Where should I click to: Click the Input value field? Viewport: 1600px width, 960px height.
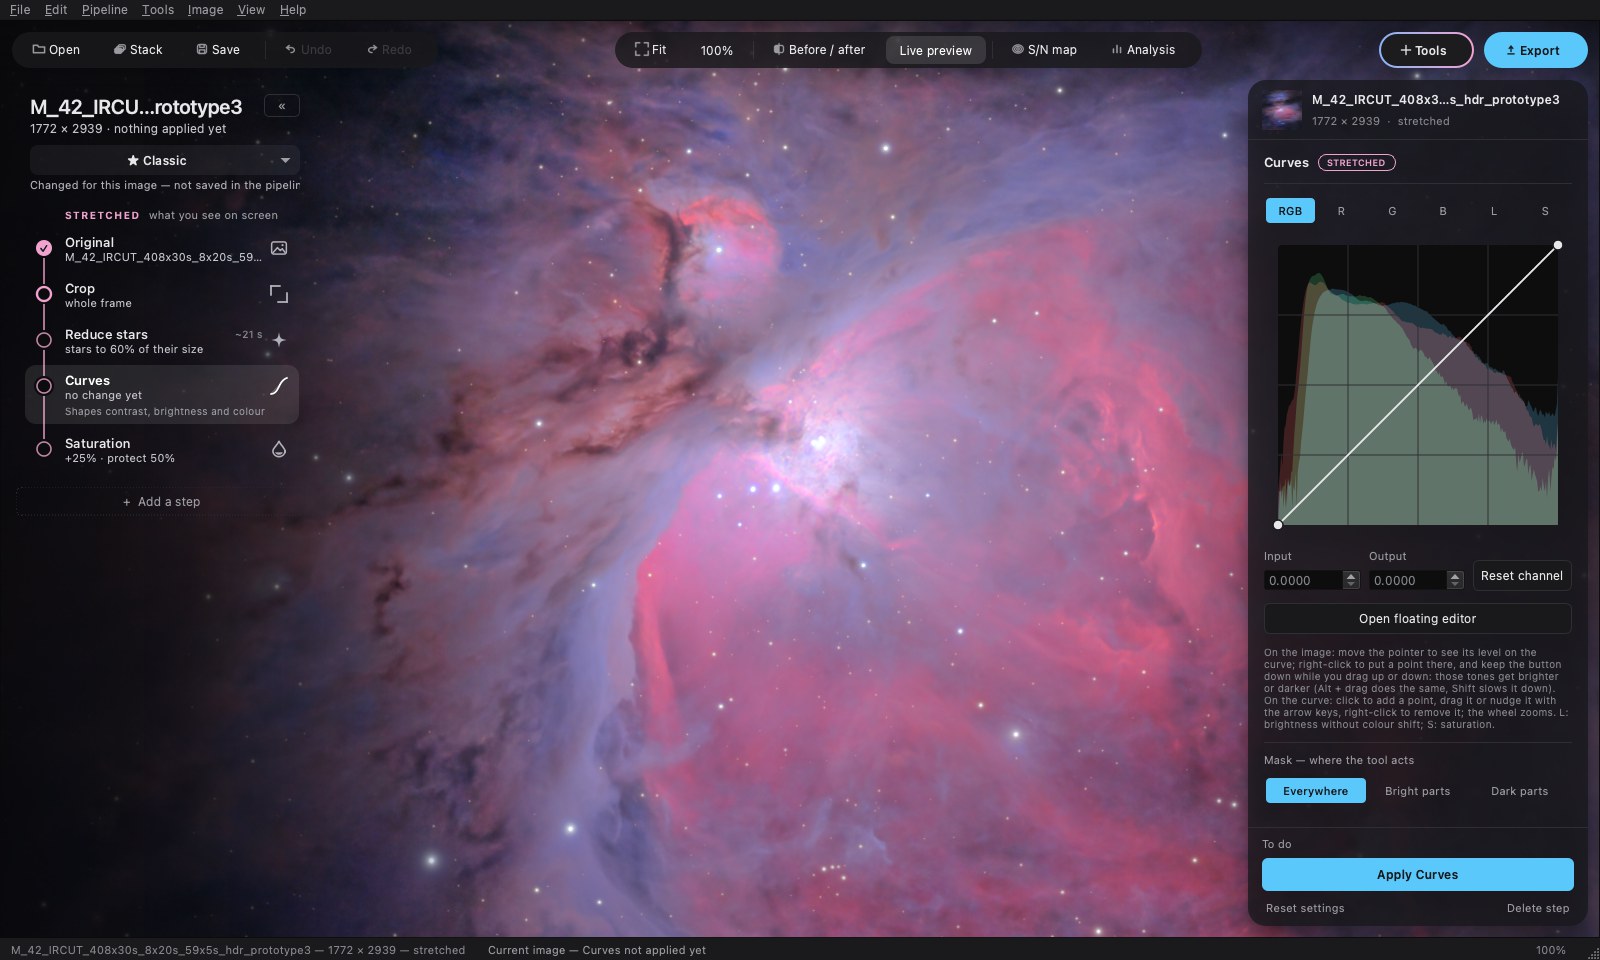click(x=1303, y=580)
